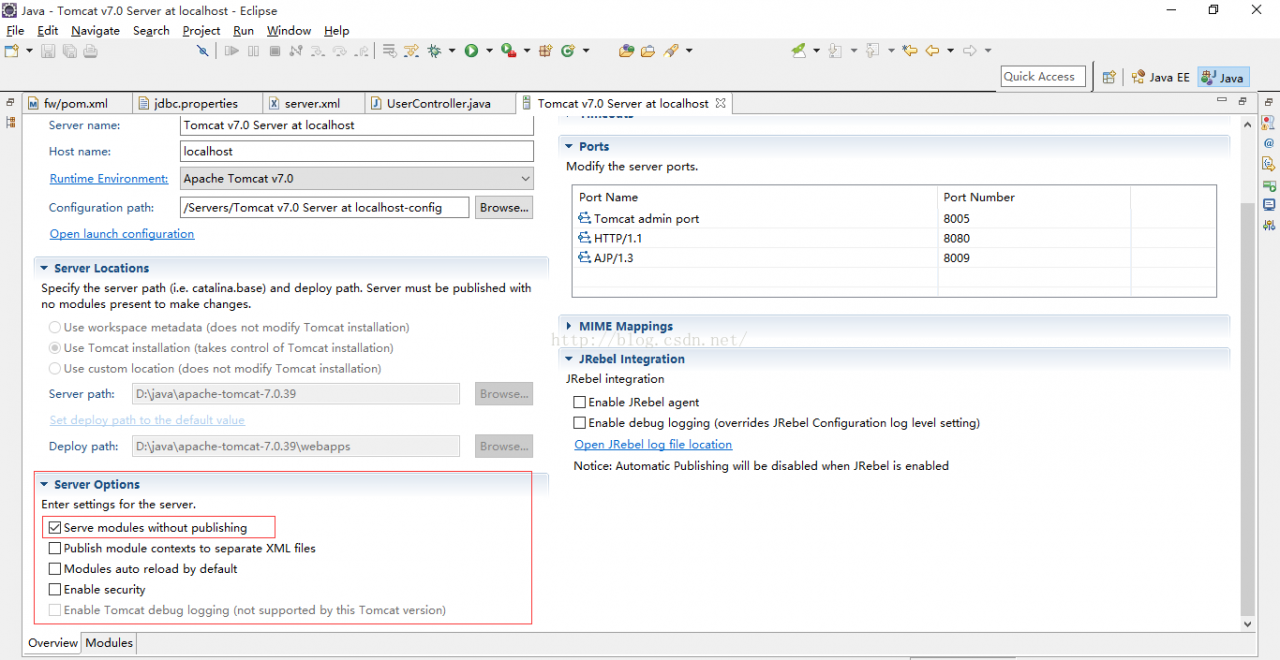Switch to the jdbc.properties tab
1280x660 pixels.
pyautogui.click(x=196, y=103)
